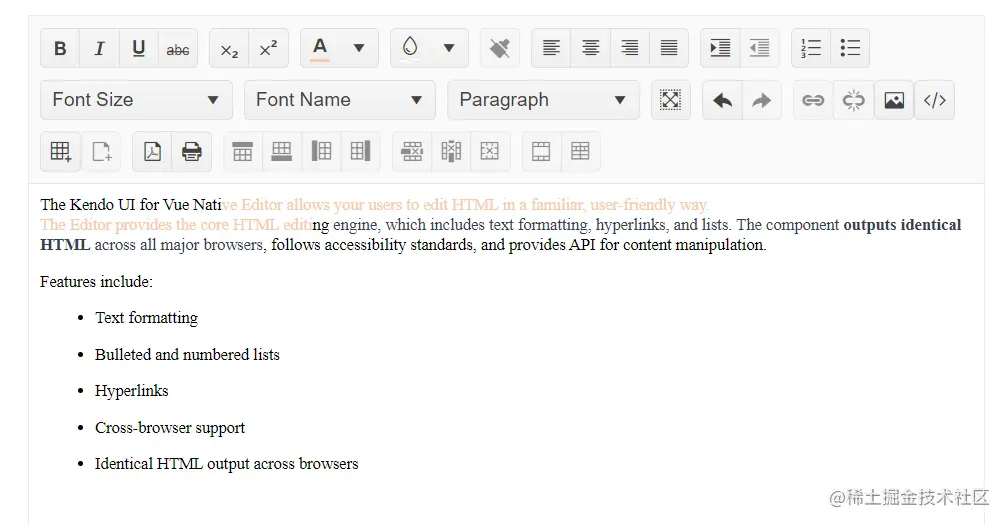Delete the table icon
The image size is (1007, 525).
click(x=490, y=152)
